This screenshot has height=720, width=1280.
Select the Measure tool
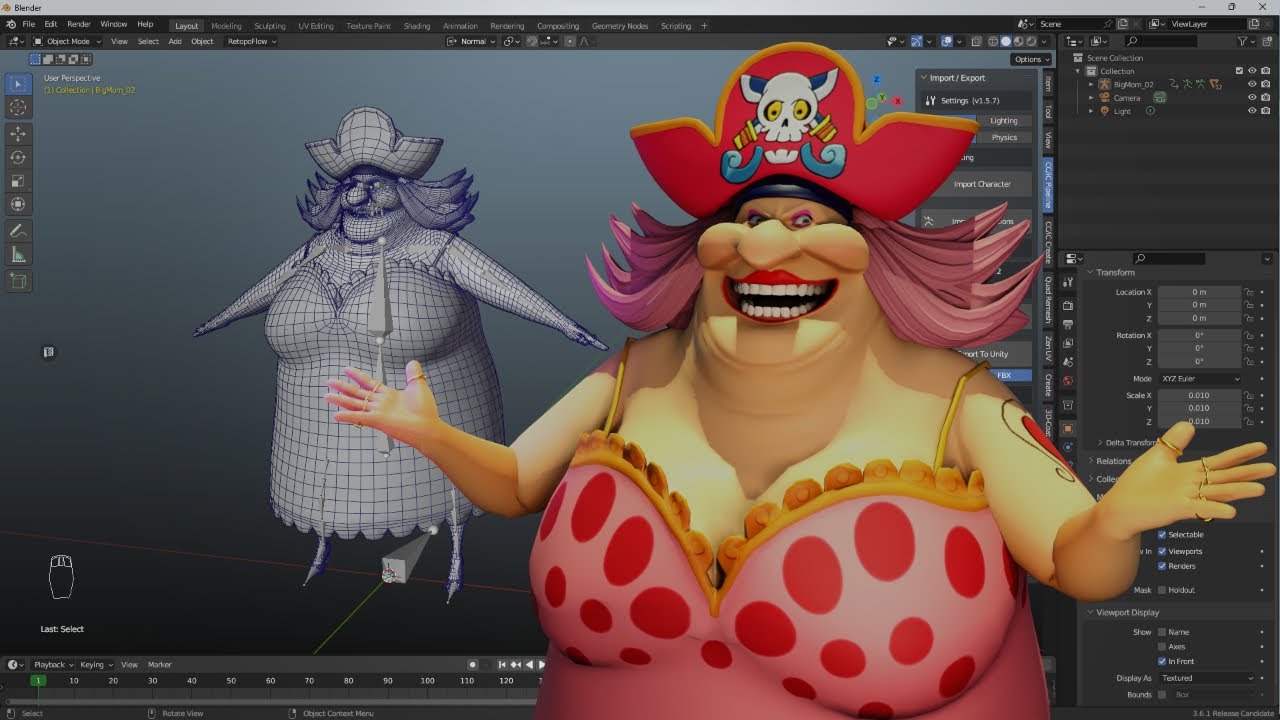18,255
